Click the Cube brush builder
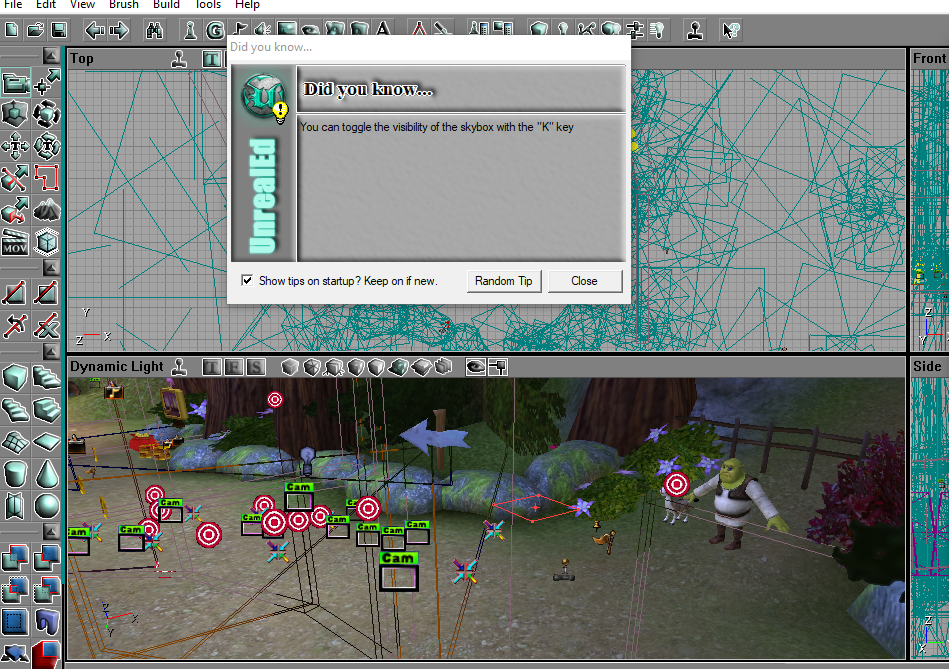The width and height of the screenshot is (949, 669). pos(15,378)
